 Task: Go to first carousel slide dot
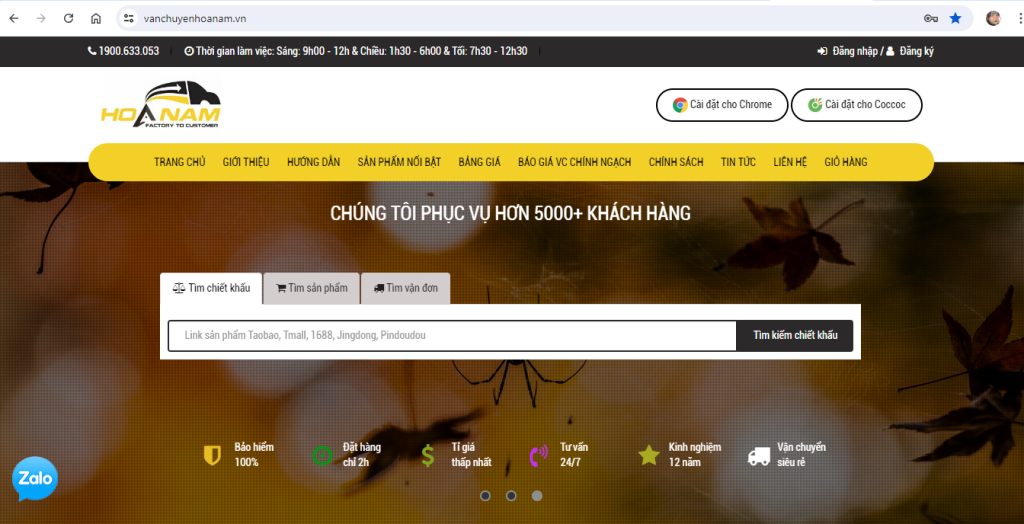coord(485,496)
